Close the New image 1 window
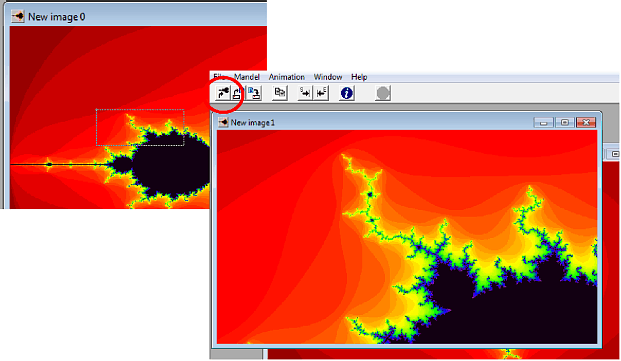621x361 pixels. click(x=586, y=123)
